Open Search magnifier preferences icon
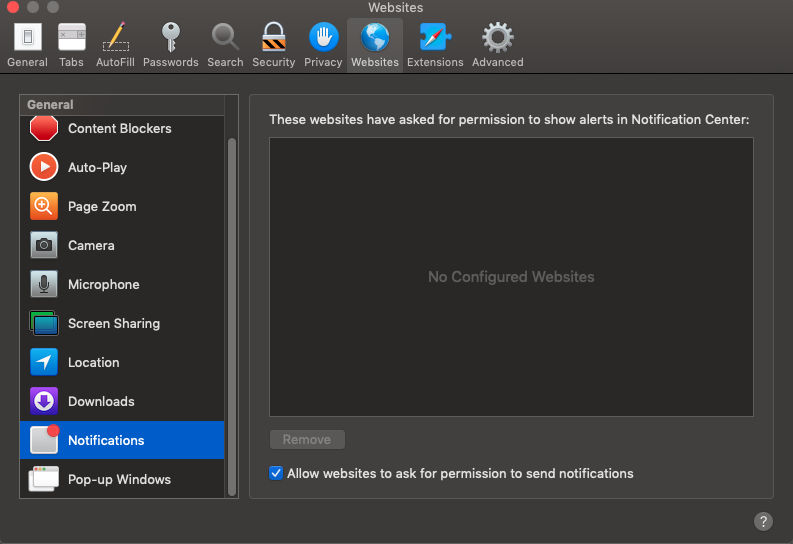The height and width of the screenshot is (544, 793). (x=225, y=37)
